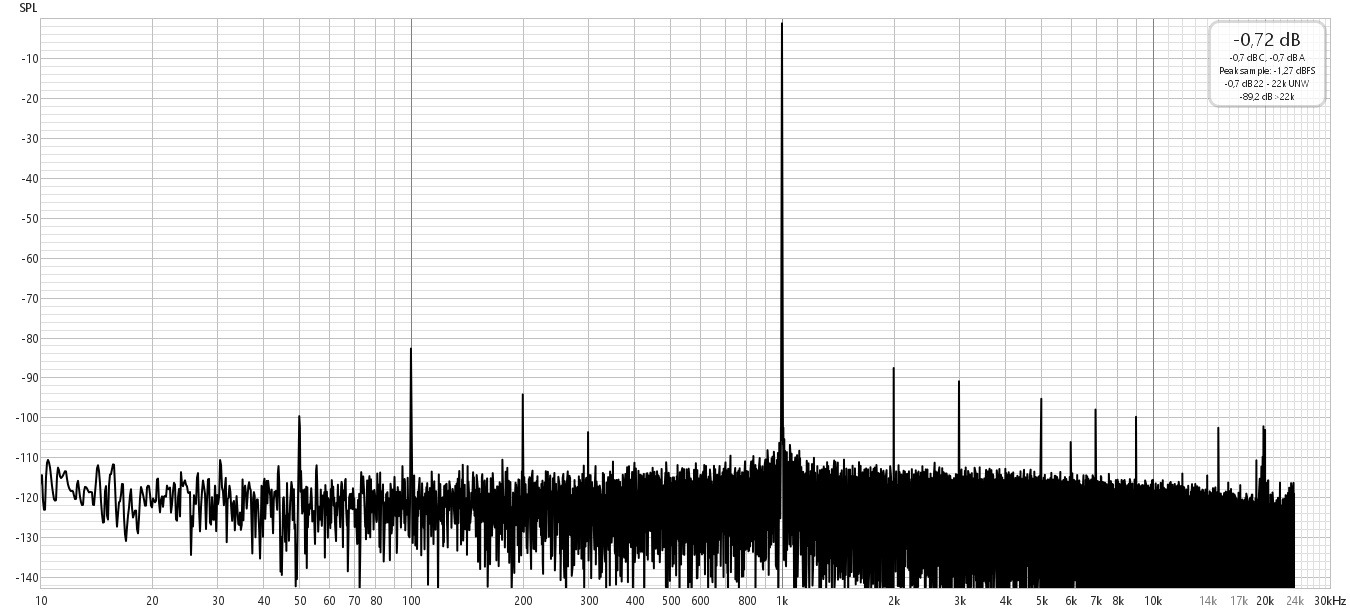Viewport: 1350px width, 613px height.
Task: Click the 80 Hz frequency axis label
Action: tap(376, 601)
